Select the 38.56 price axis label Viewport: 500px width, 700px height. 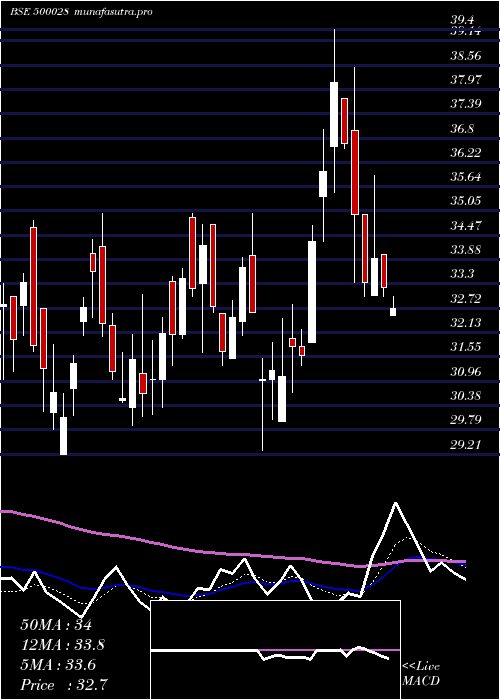(x=465, y=56)
